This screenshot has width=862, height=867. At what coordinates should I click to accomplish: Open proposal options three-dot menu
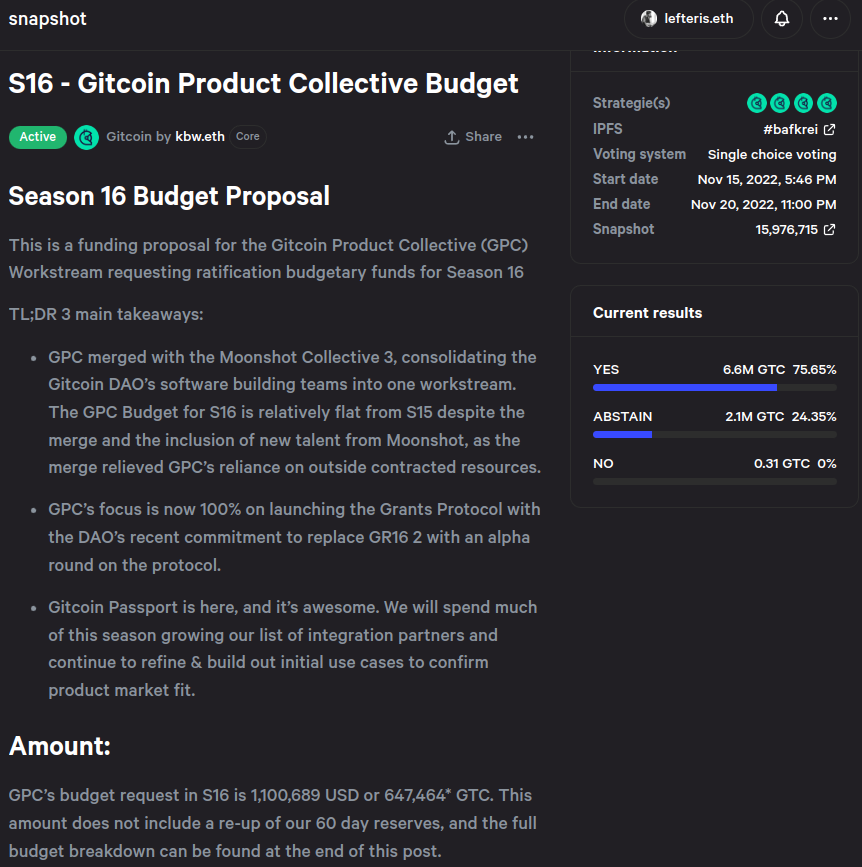coord(525,137)
